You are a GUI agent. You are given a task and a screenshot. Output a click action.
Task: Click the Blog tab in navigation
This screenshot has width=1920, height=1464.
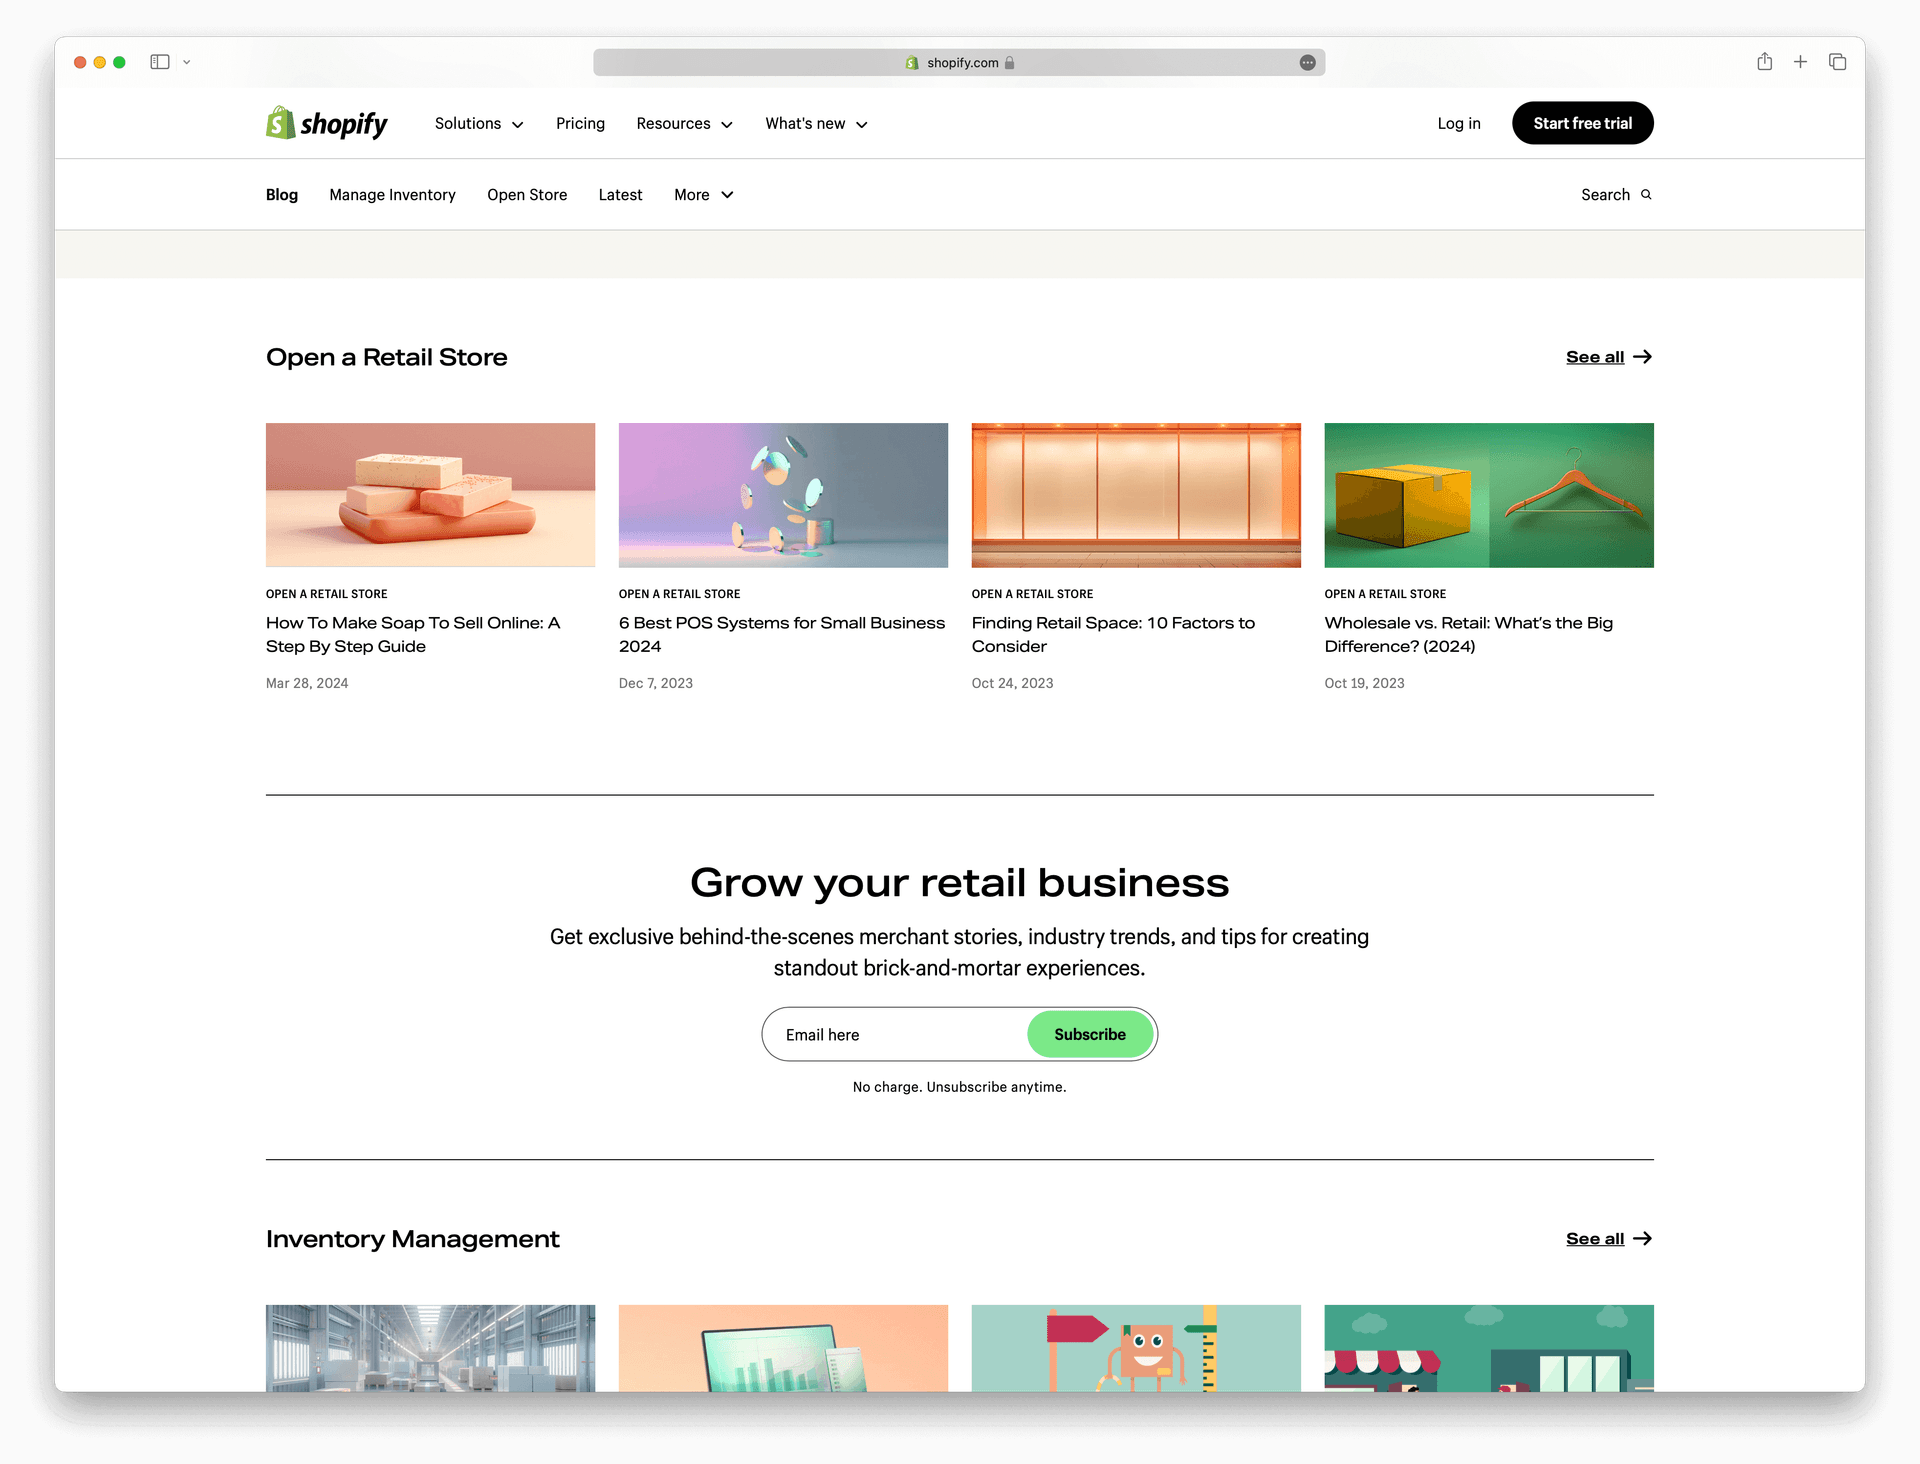pos(281,194)
